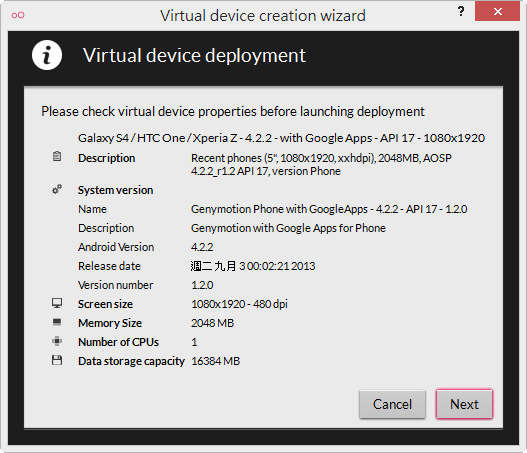Click the 'Virtual device deployment' header title
The image size is (527, 453).
tap(194, 55)
